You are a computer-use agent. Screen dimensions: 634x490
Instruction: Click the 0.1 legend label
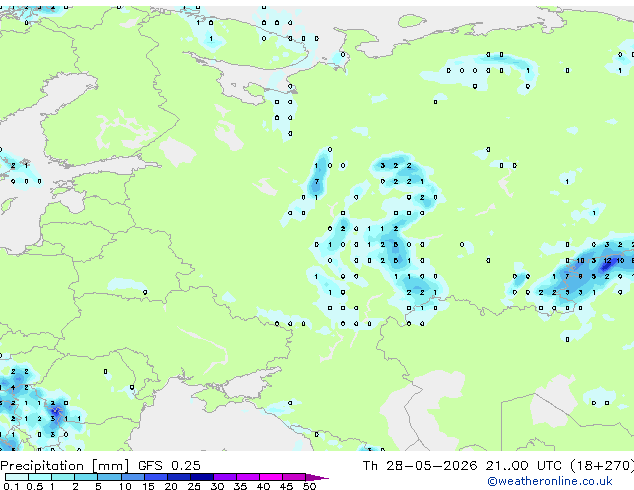pyautogui.click(x=11, y=486)
